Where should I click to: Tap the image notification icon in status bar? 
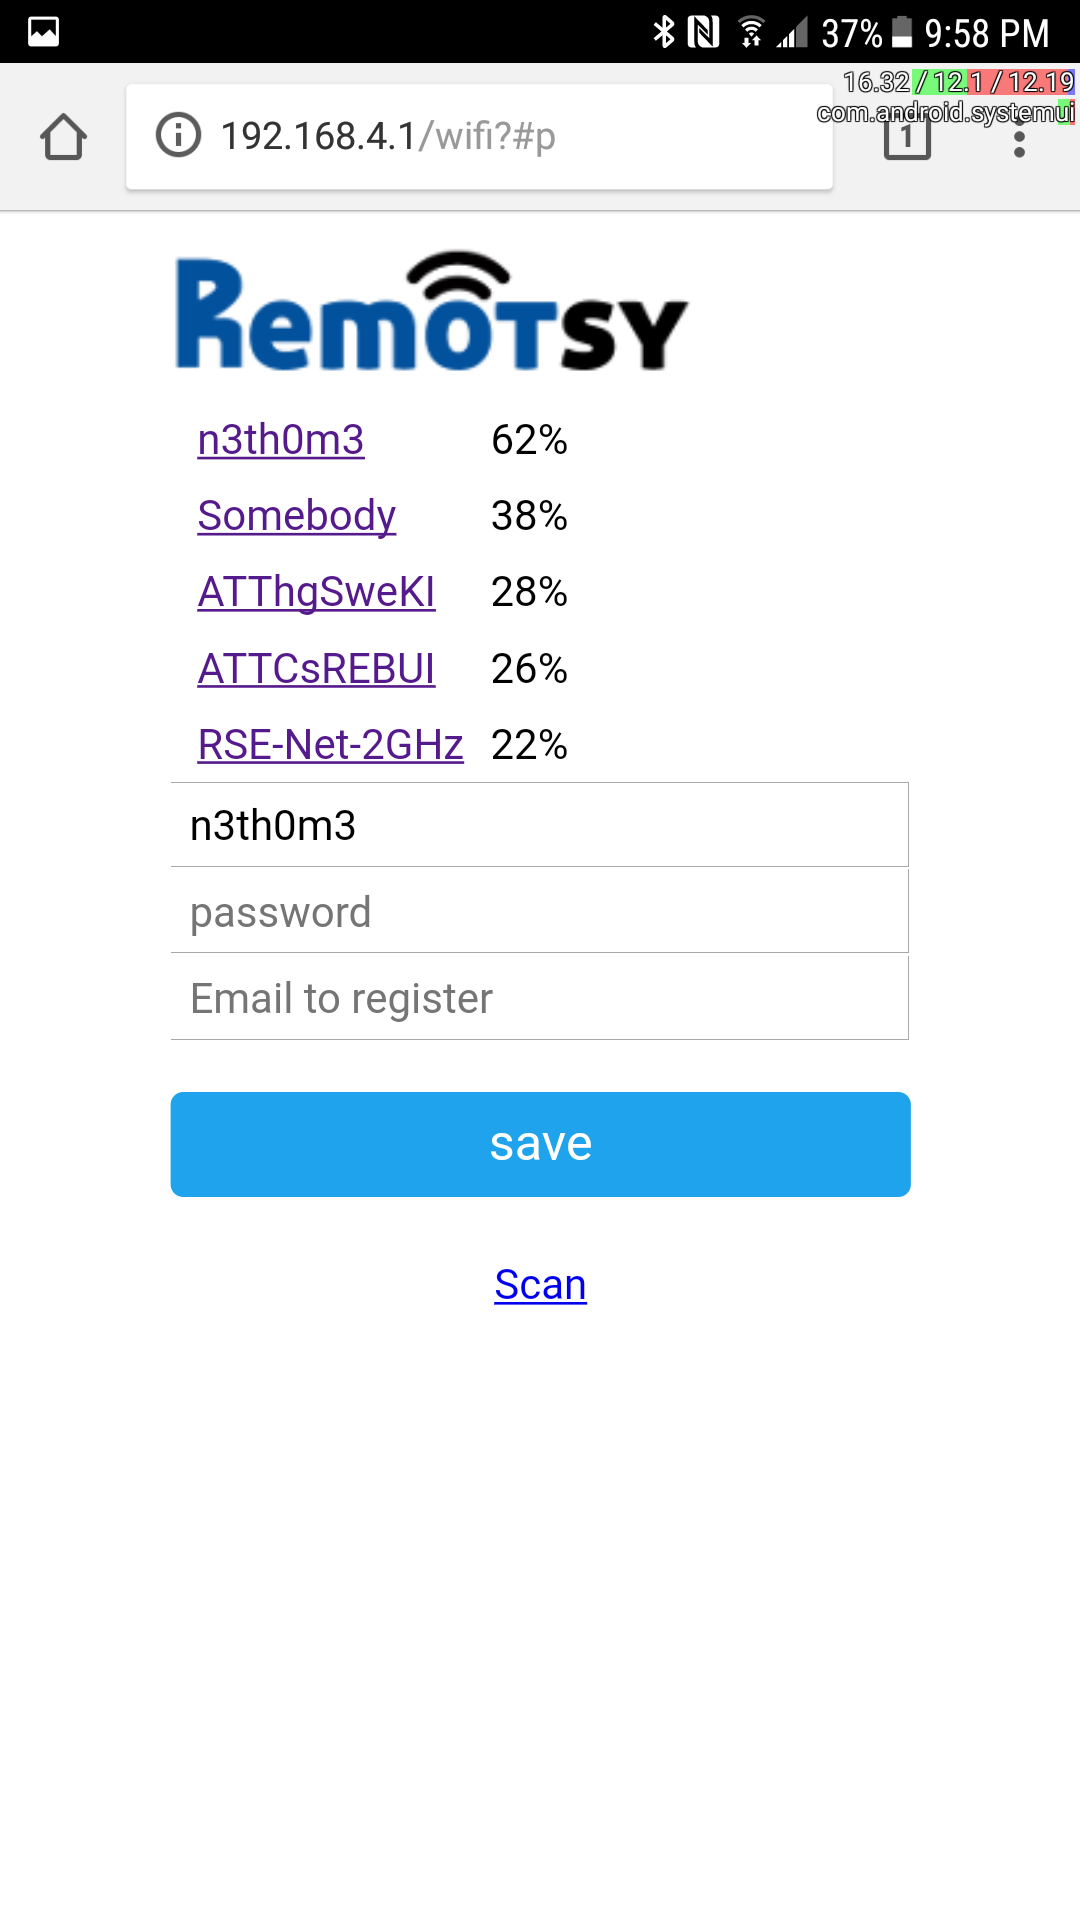point(43,32)
